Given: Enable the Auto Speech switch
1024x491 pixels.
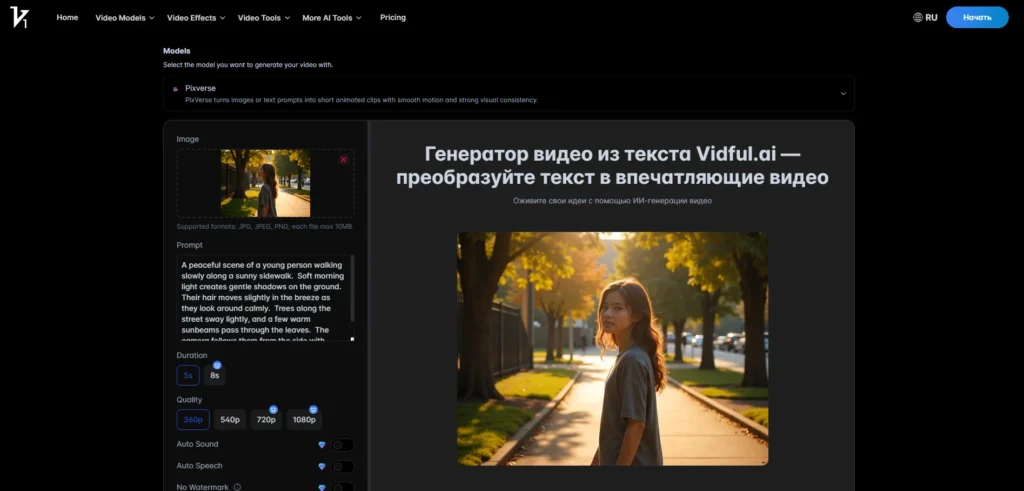Looking at the screenshot, I should coord(342,466).
